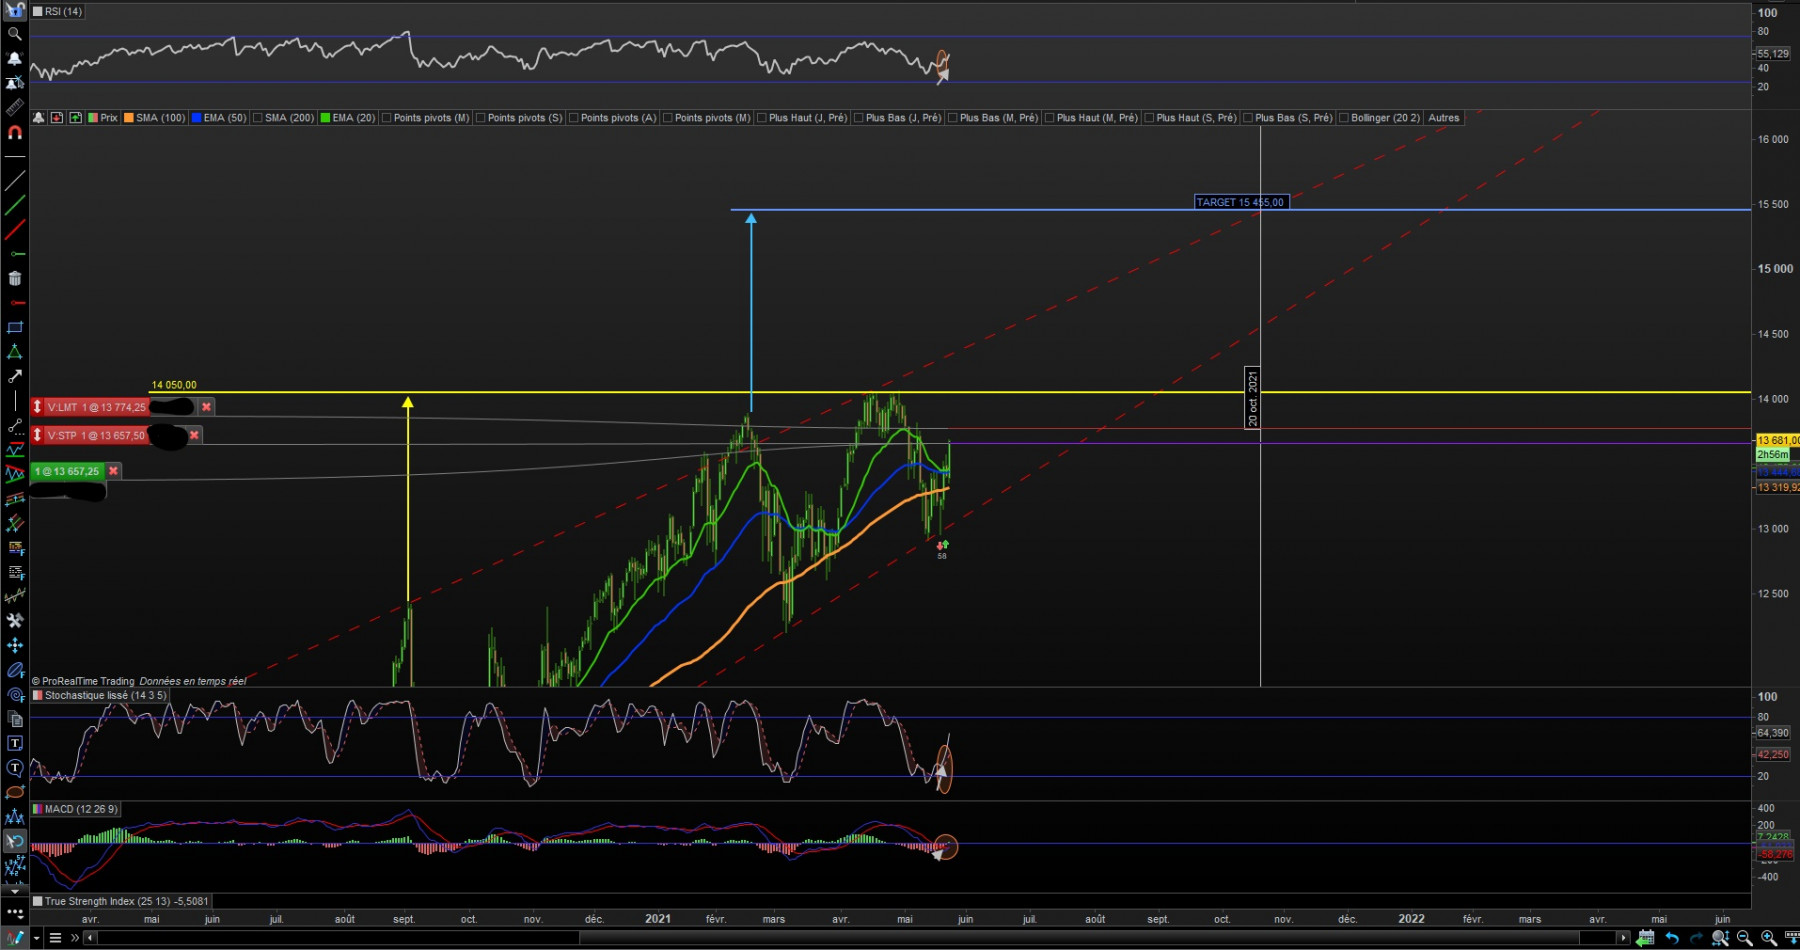Select the four-arrow move tool

(14, 645)
